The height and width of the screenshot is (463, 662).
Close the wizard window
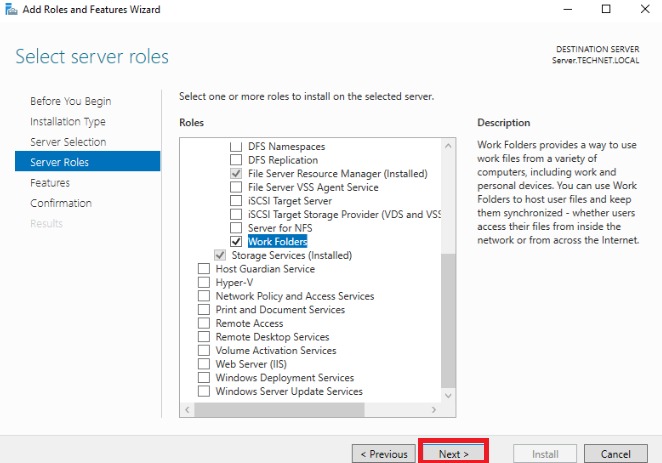pos(645,9)
